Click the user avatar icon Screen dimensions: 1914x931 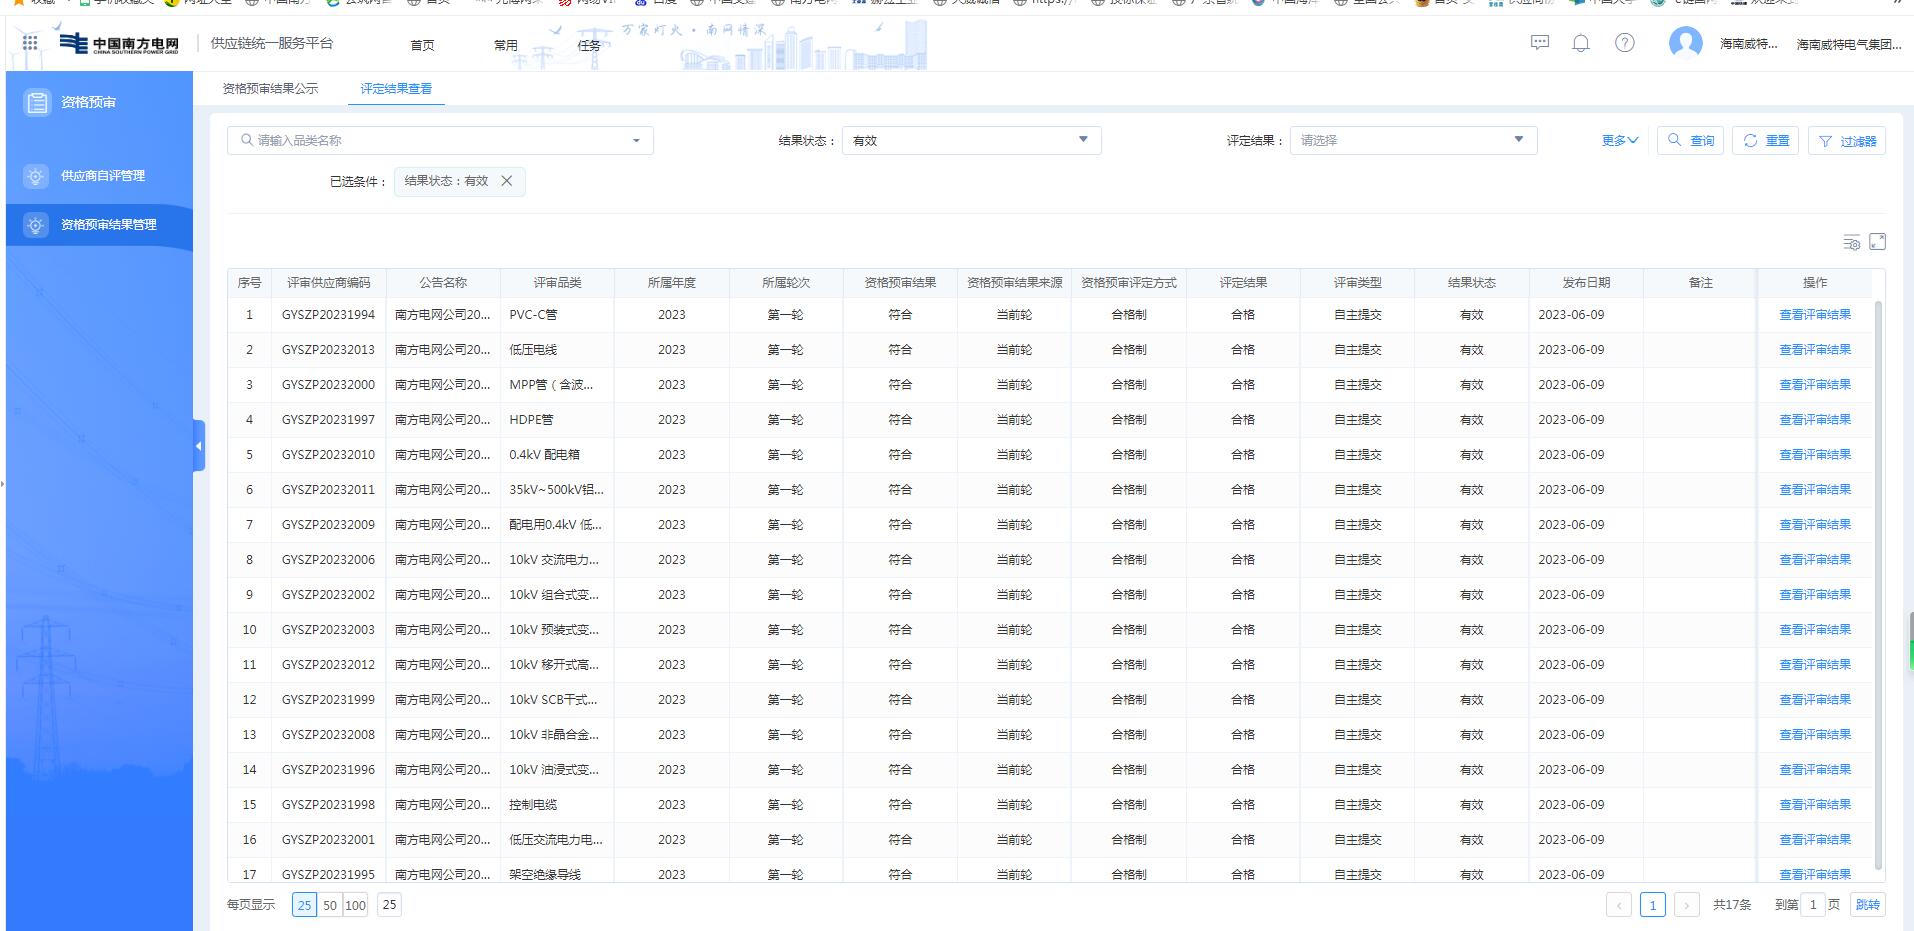(x=1685, y=43)
